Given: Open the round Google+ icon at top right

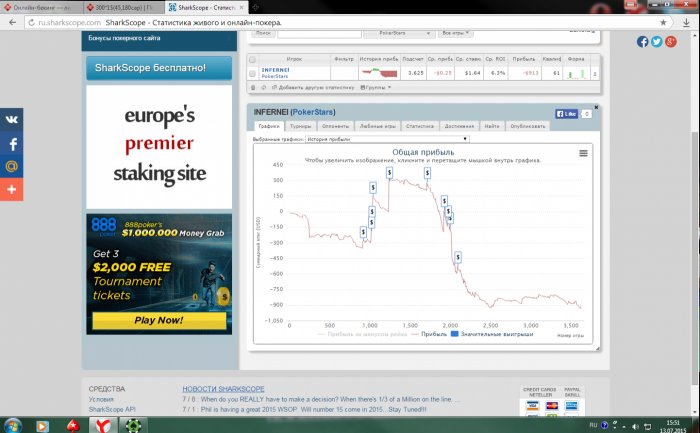Looking at the screenshot, I should coord(671,42).
